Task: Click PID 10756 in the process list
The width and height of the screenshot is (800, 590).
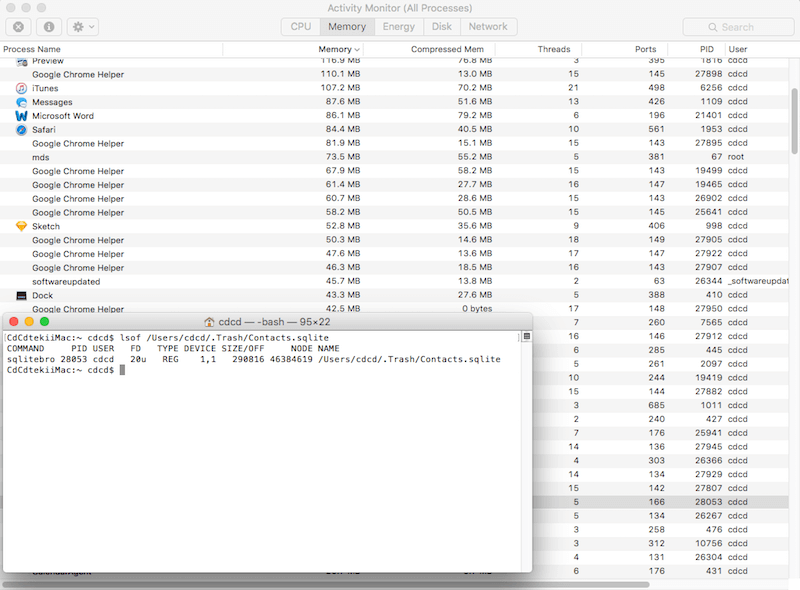Action: coord(709,544)
